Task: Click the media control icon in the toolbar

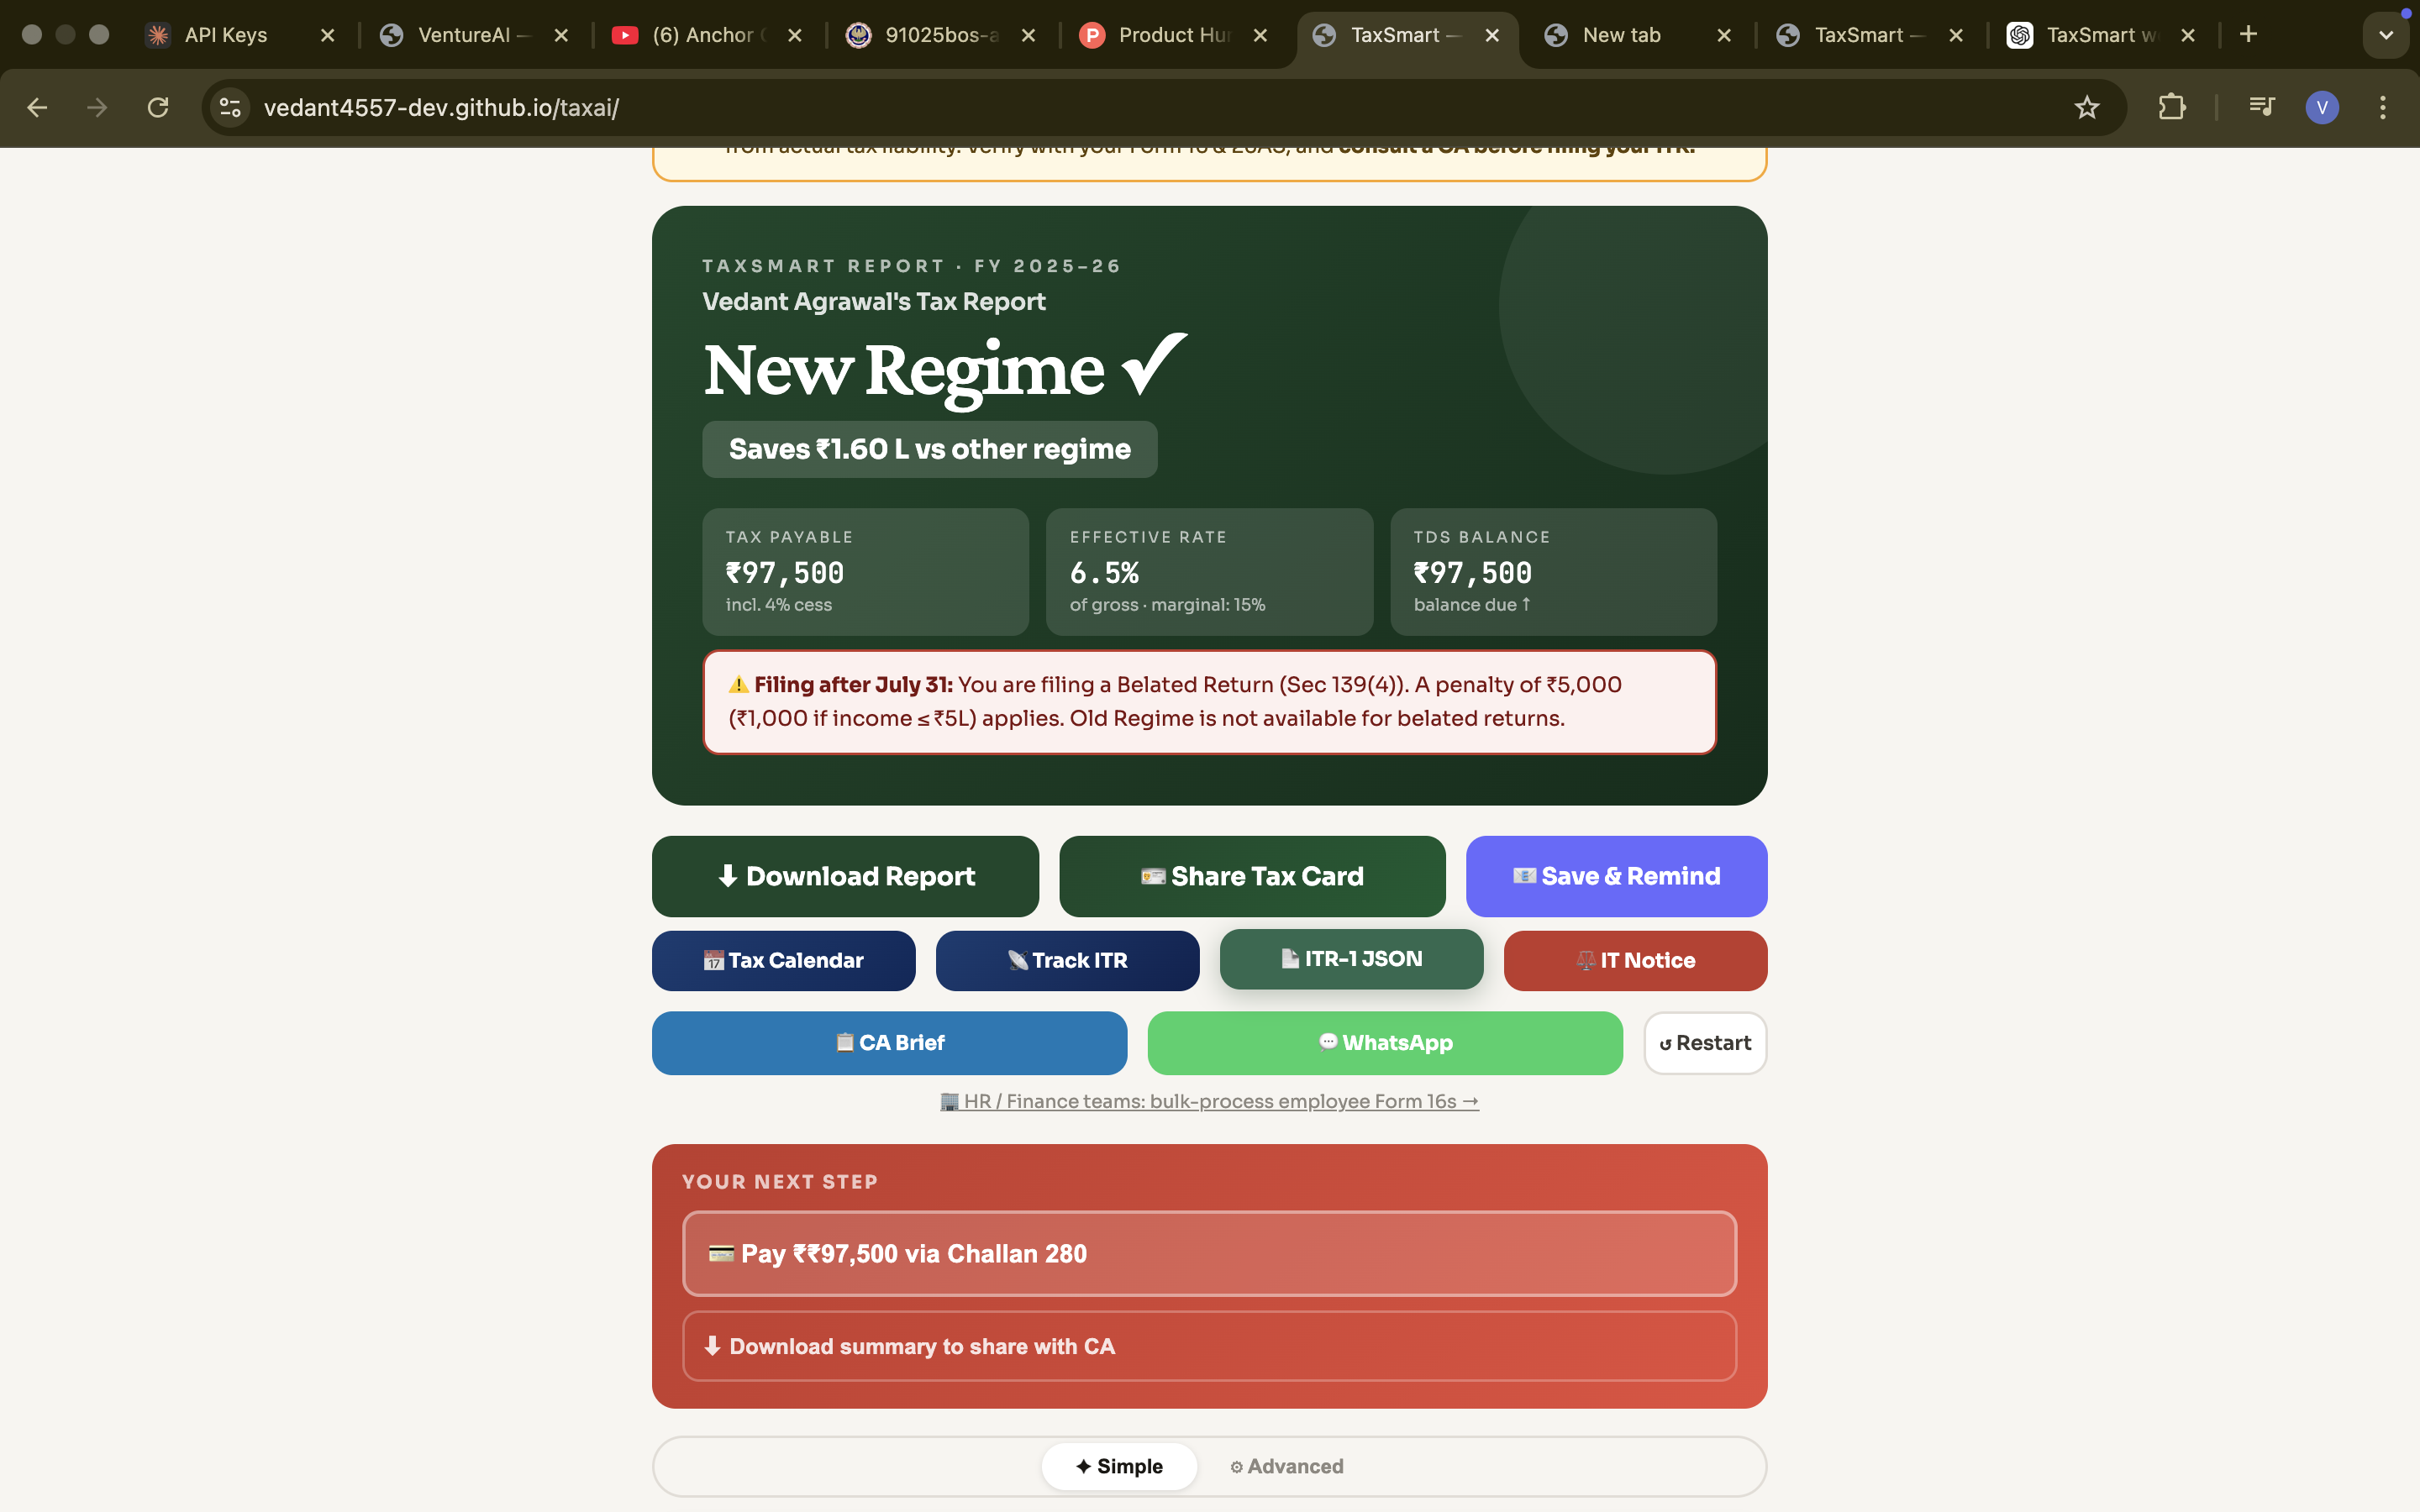Action: click(2261, 107)
